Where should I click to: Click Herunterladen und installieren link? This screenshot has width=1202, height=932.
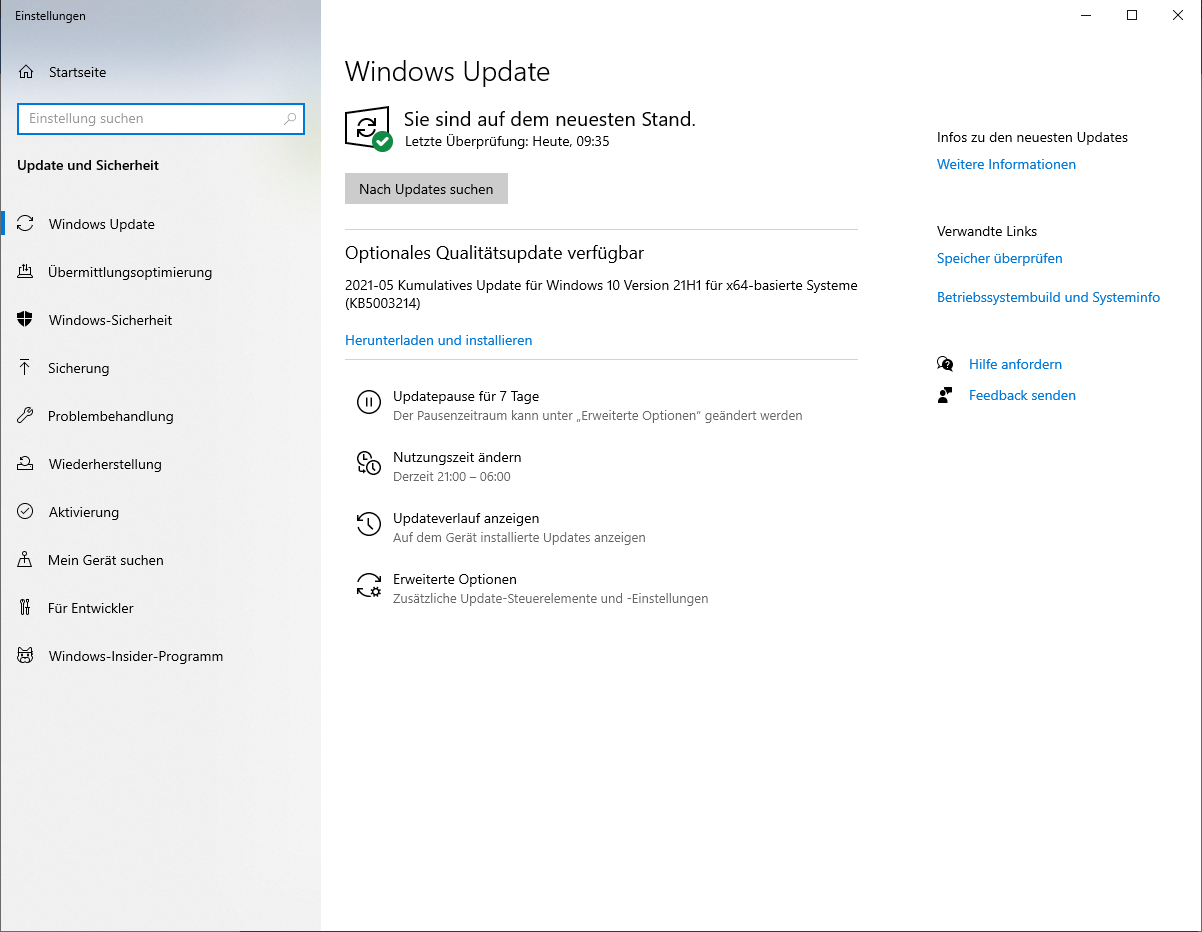point(438,340)
